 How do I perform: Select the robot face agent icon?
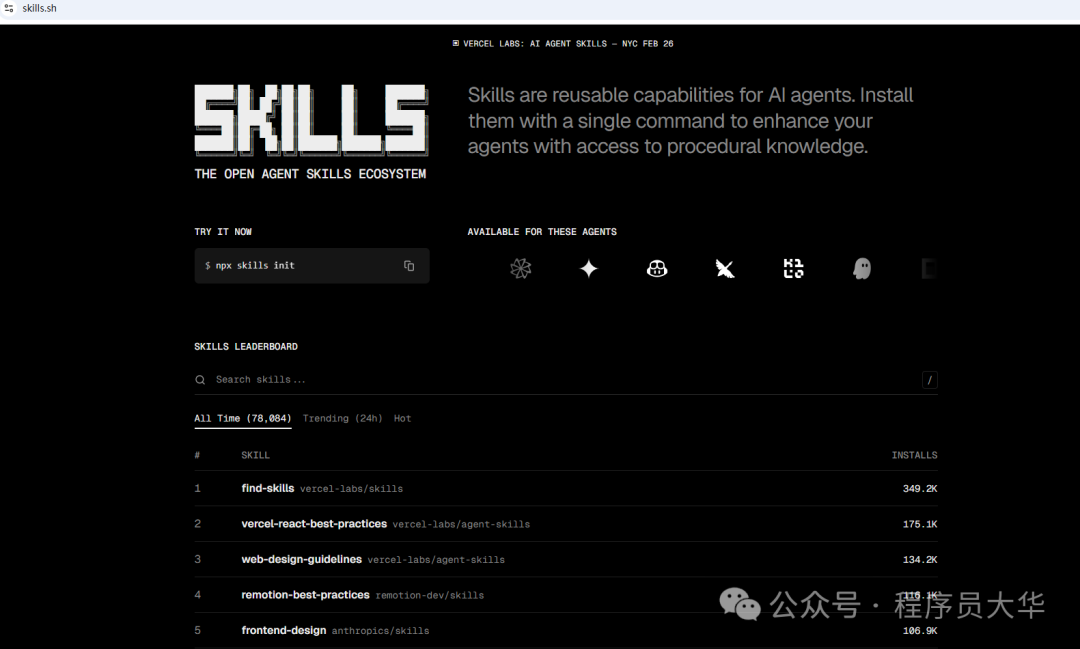(x=657, y=268)
